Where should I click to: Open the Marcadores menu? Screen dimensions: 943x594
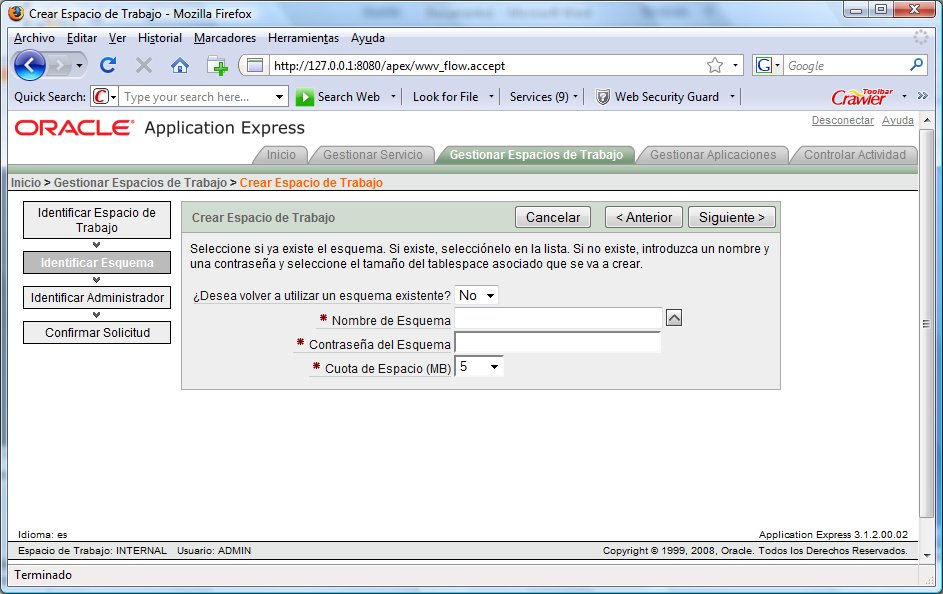point(225,38)
